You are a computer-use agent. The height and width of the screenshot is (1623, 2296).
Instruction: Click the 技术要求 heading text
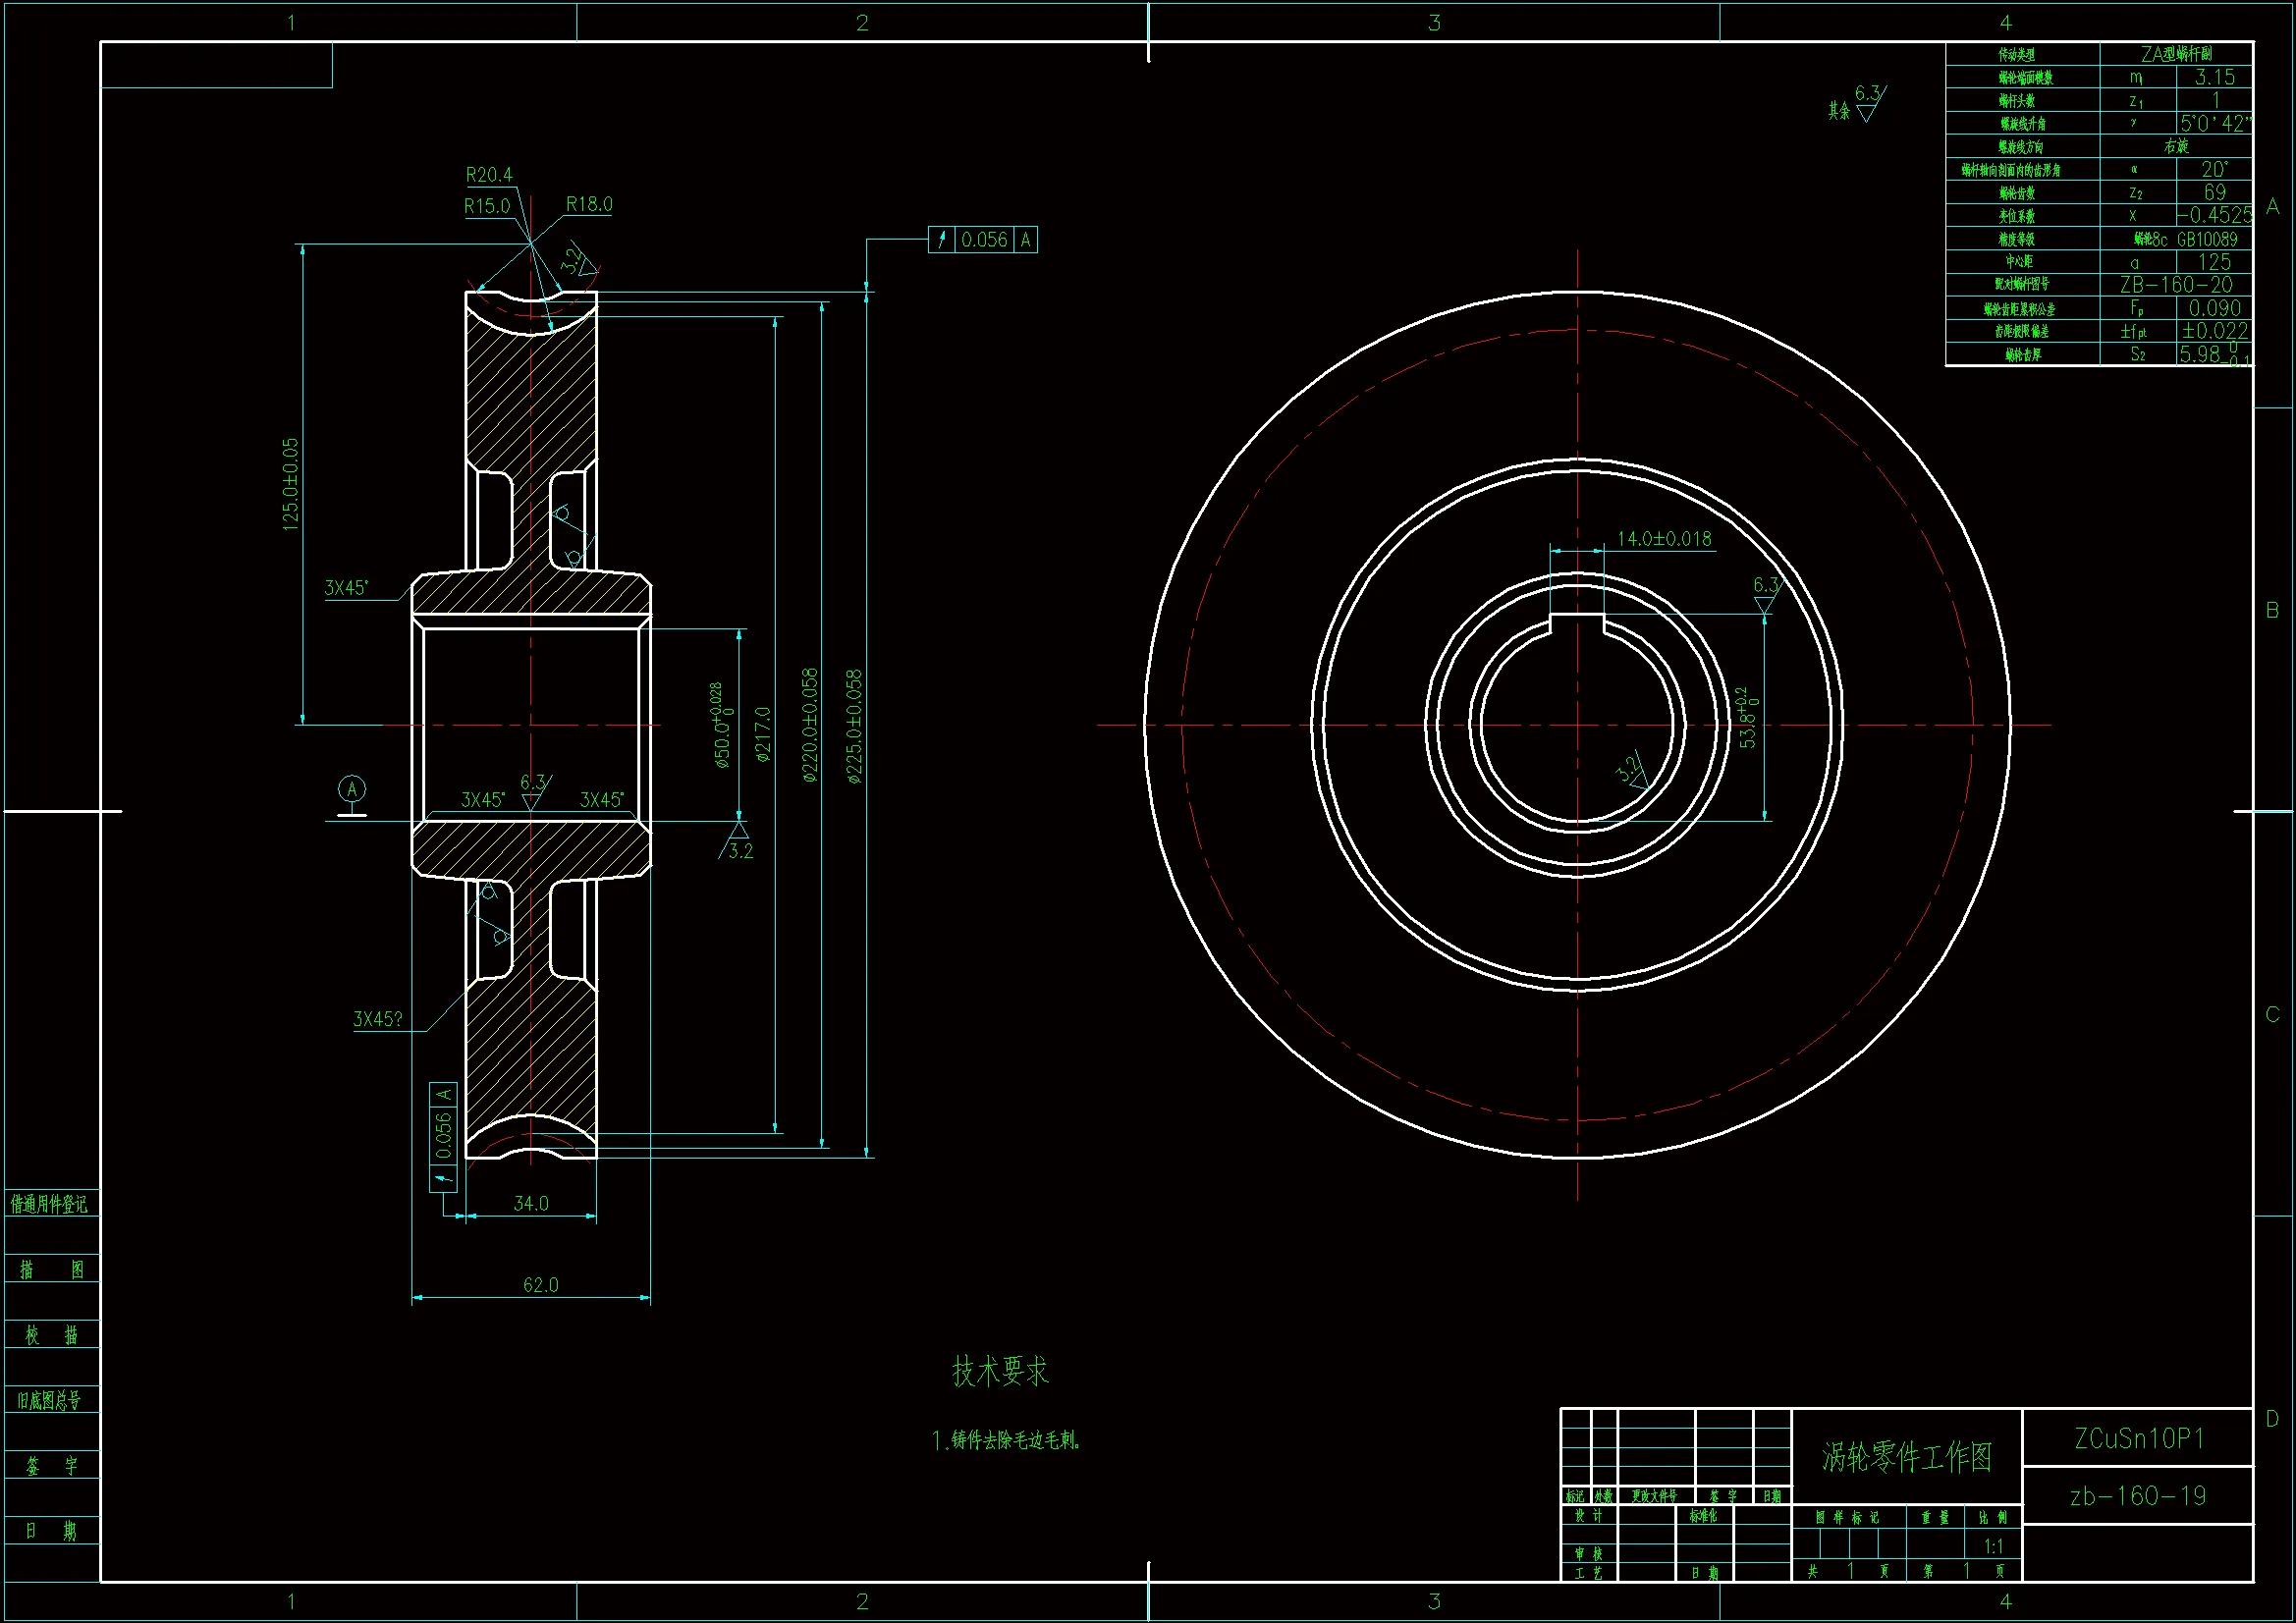click(1000, 1371)
